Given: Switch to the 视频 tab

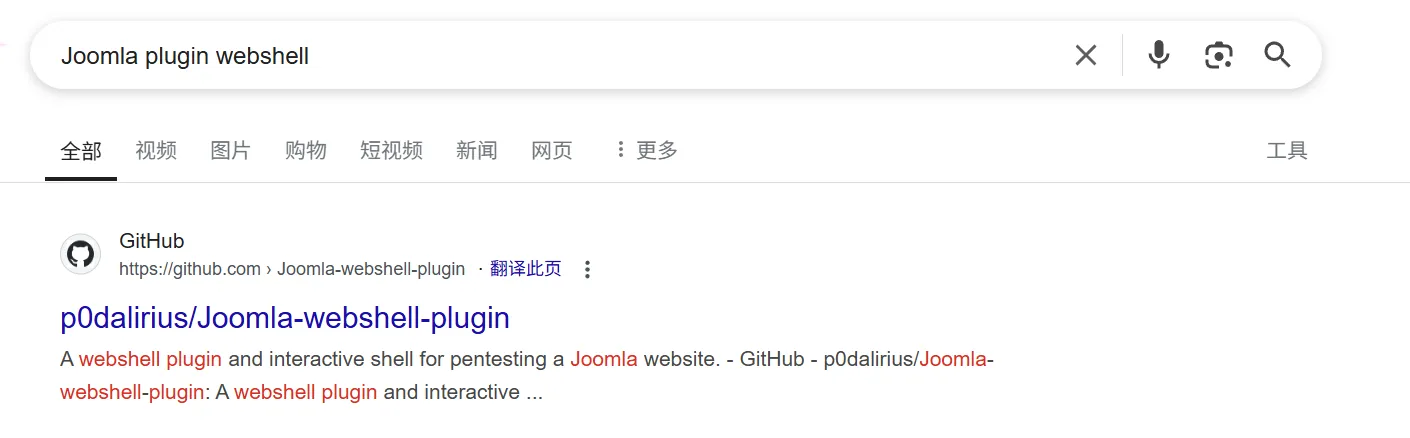Looking at the screenshot, I should 156,150.
